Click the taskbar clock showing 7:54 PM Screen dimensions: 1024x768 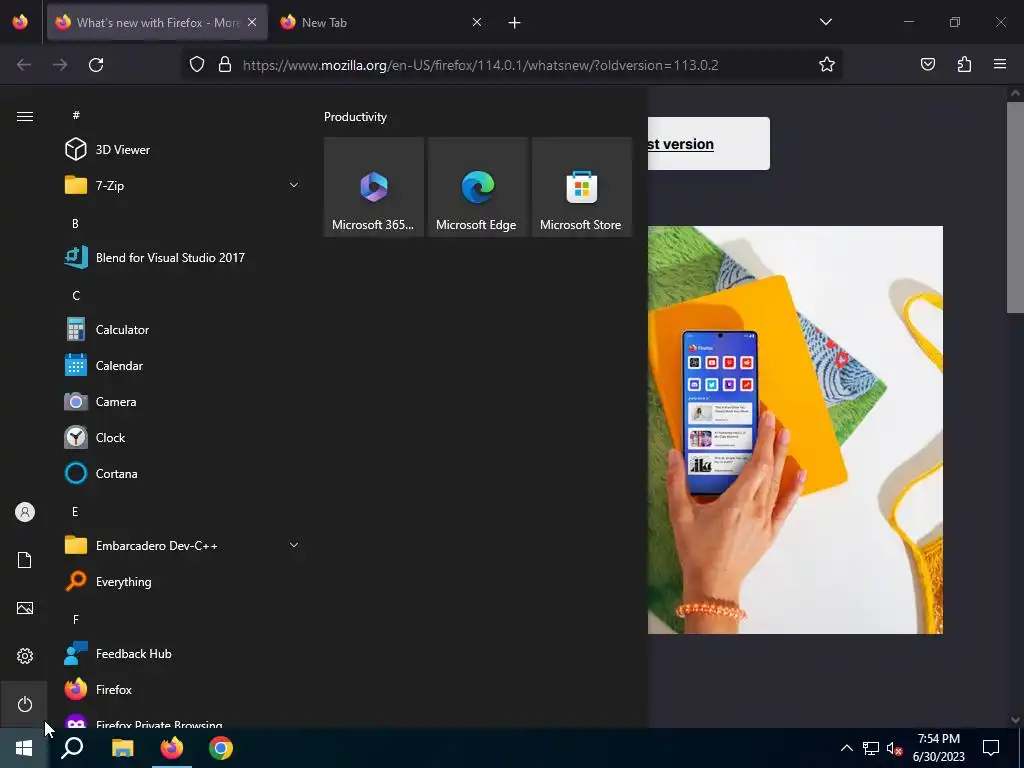tap(938, 748)
